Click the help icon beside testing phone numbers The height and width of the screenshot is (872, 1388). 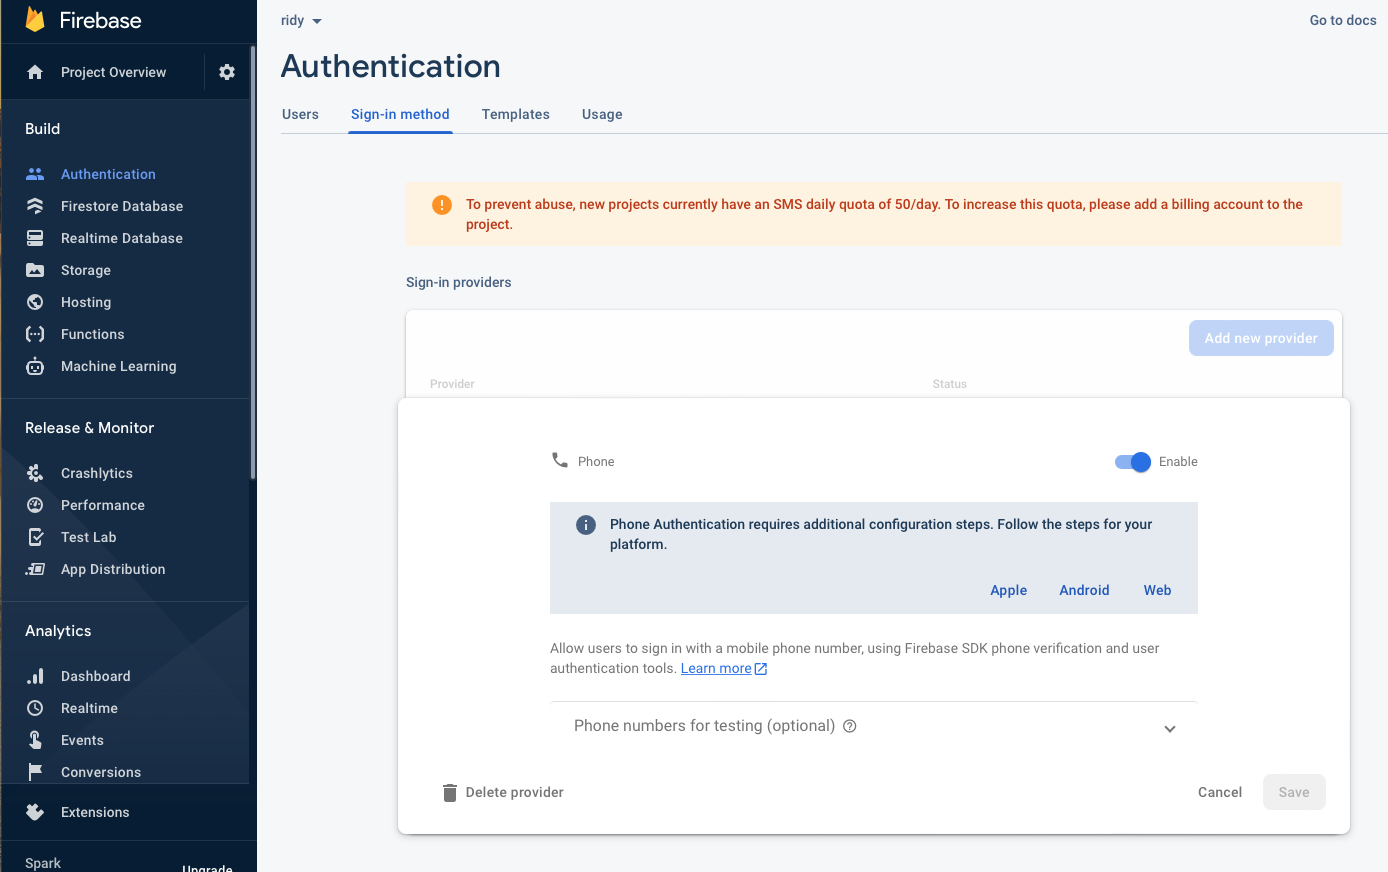coord(850,726)
